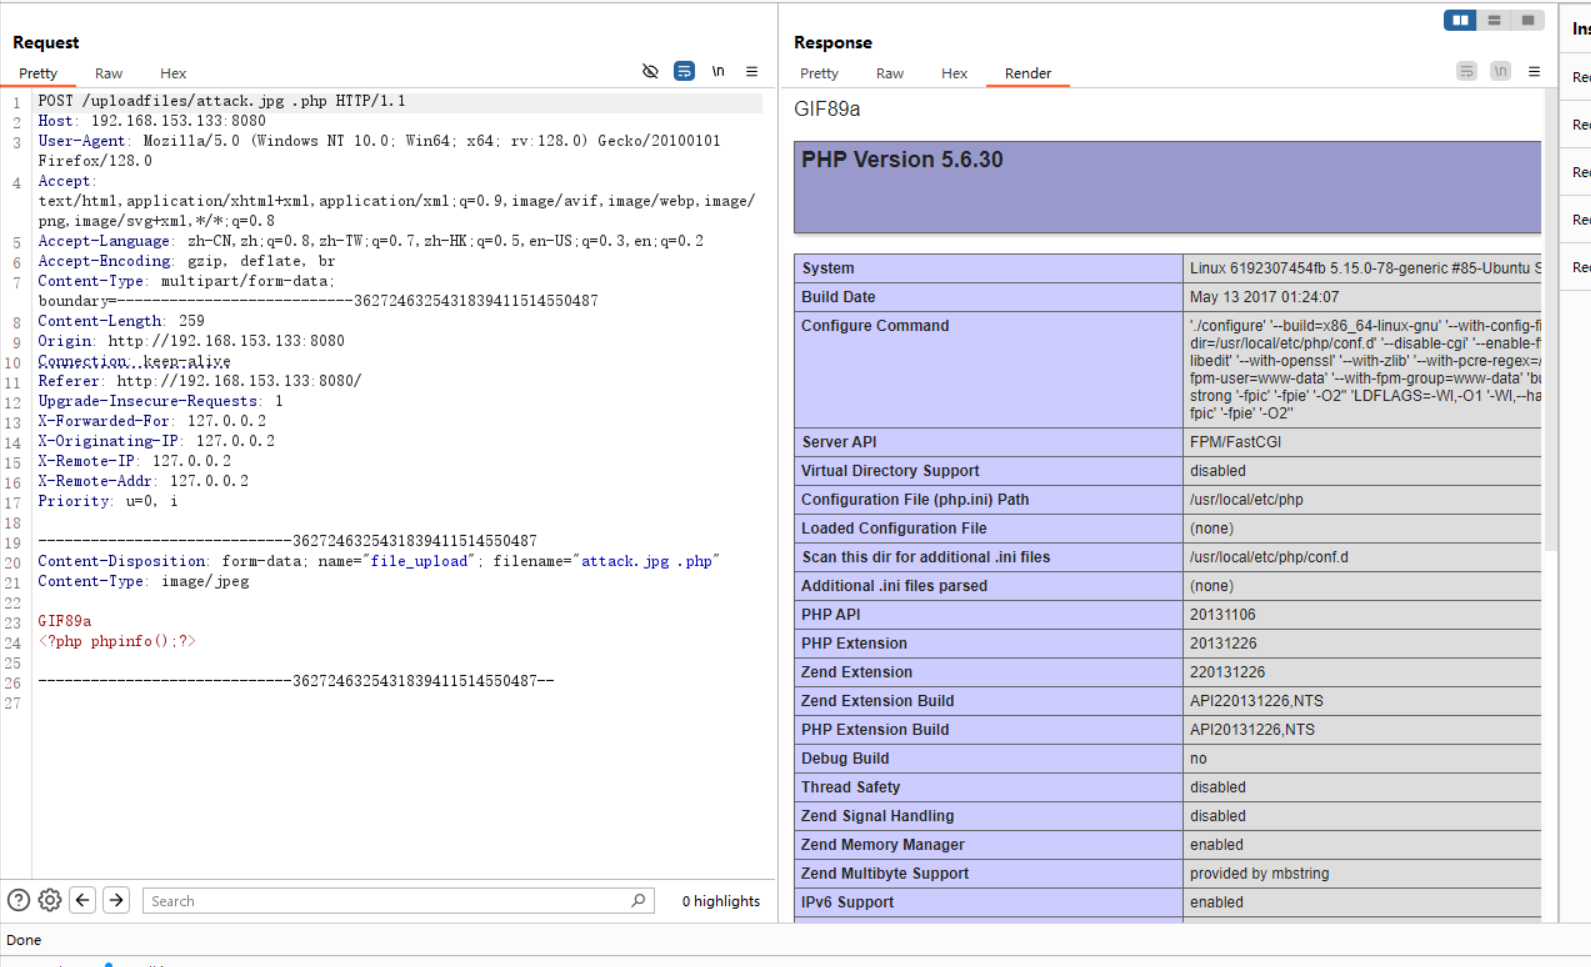Screen dimensions: 1591x967
Task: Open the help question mark icon
Action: pos(18,900)
